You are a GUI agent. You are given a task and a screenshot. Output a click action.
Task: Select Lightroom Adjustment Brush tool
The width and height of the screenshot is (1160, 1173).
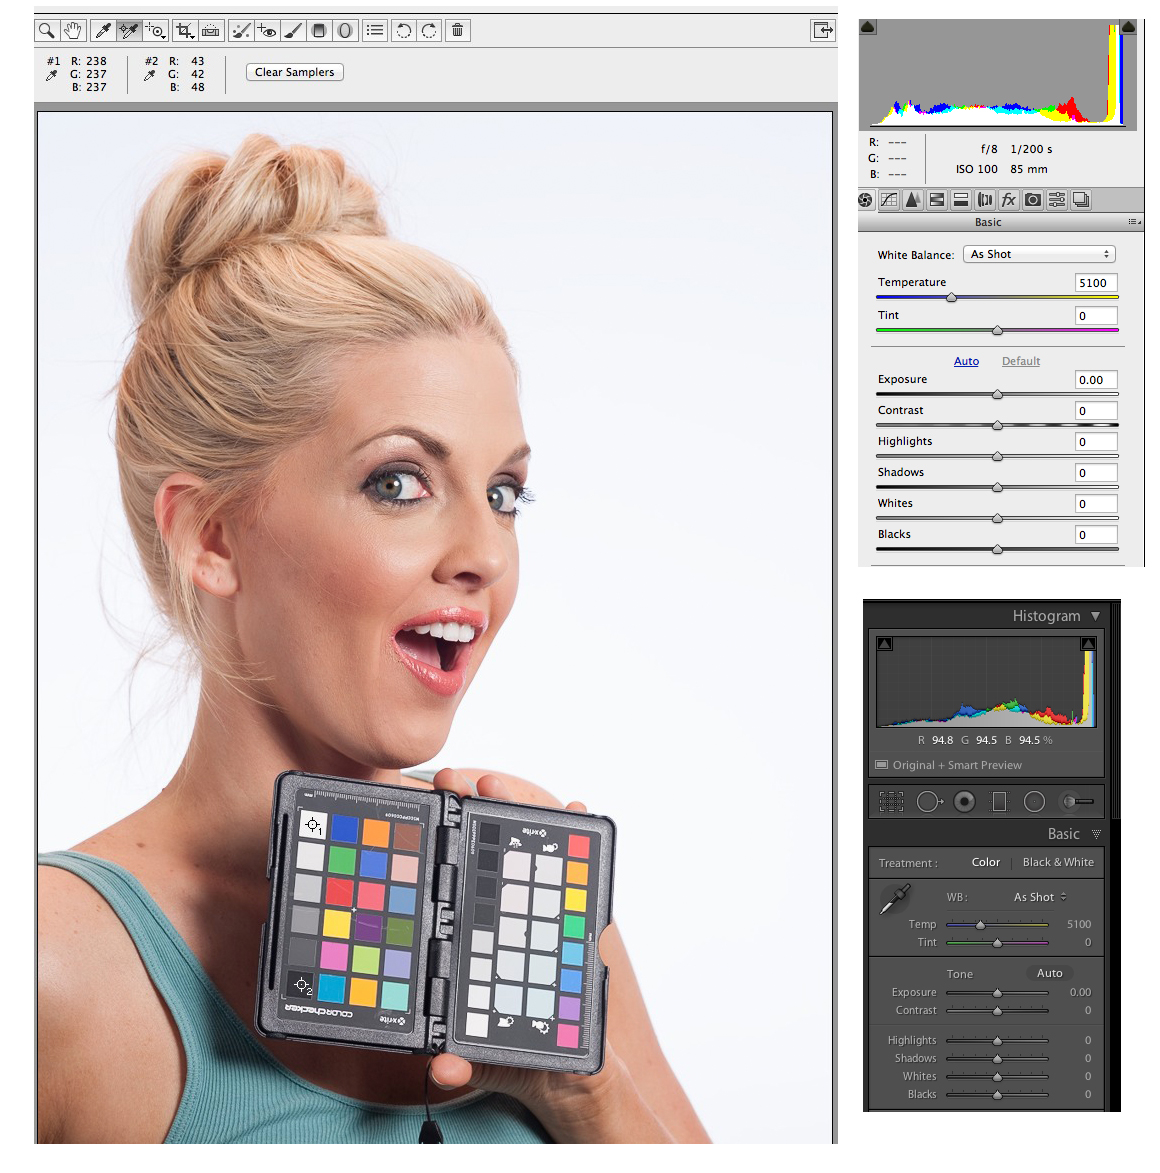pyautogui.click(x=1078, y=802)
